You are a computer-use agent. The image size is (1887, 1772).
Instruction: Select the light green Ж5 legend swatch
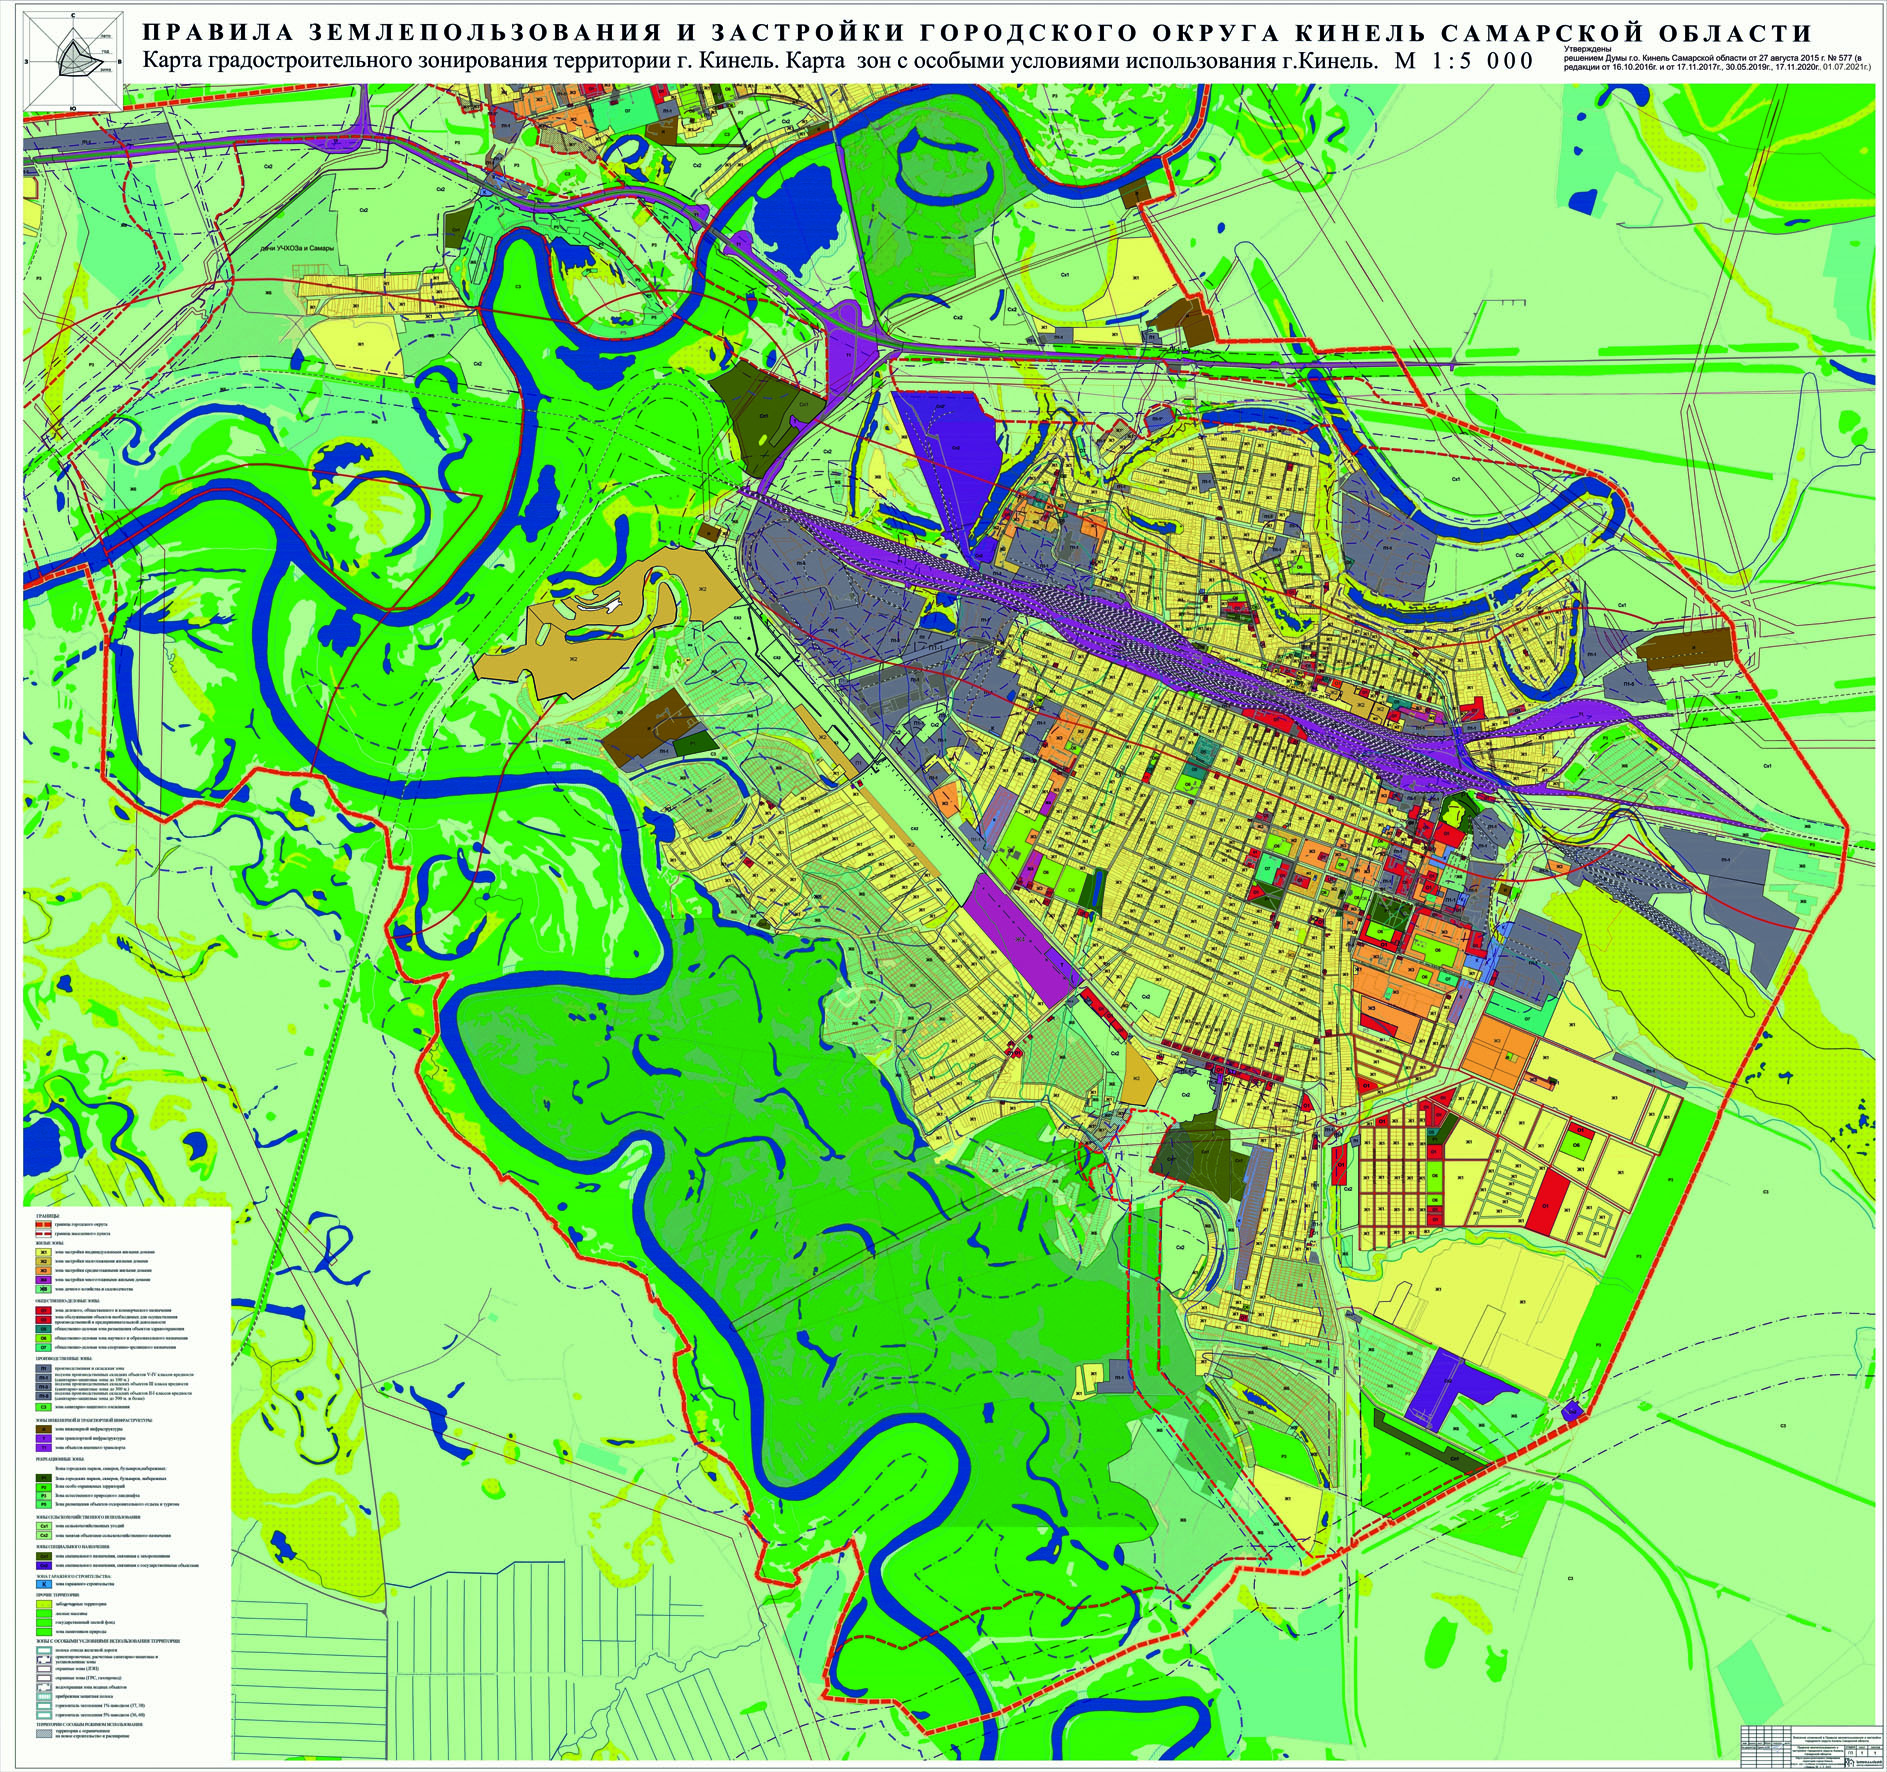pos(43,1289)
